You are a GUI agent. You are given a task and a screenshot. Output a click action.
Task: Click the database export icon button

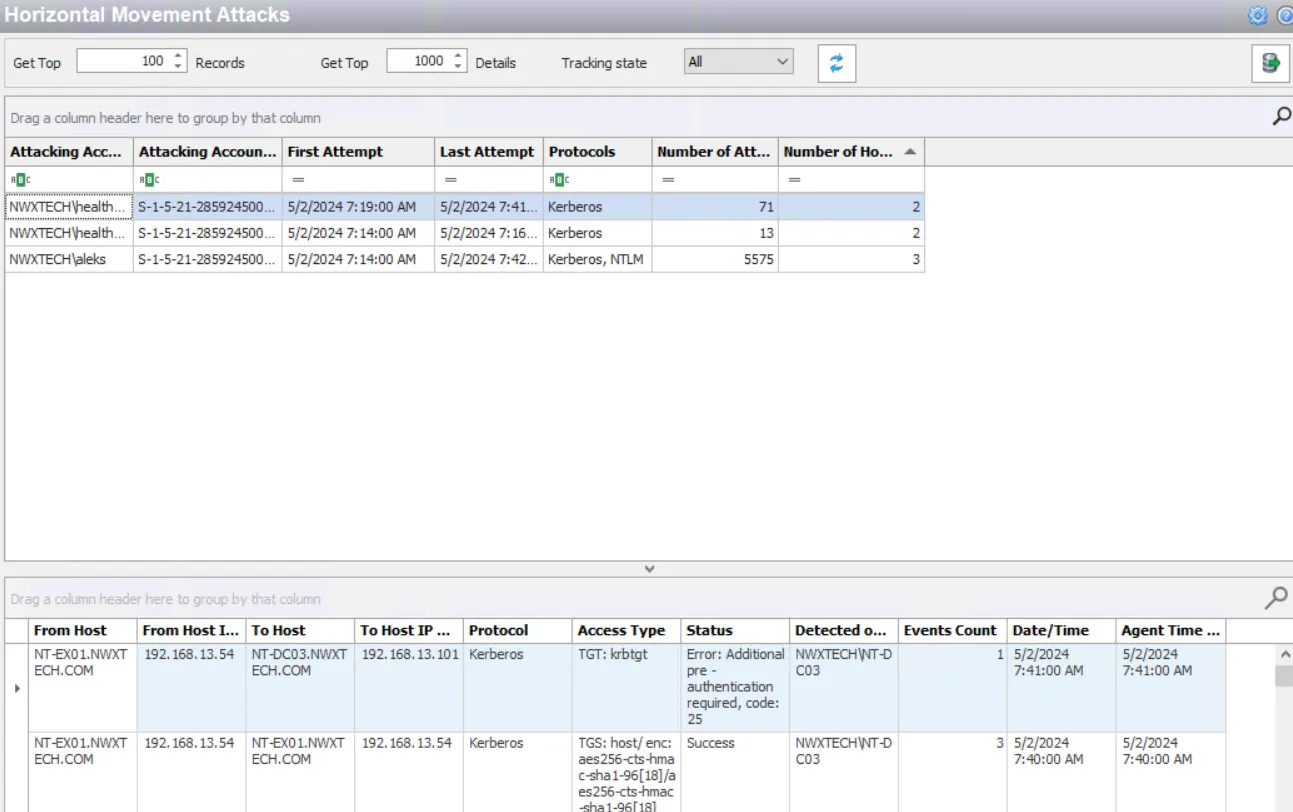coord(1270,63)
